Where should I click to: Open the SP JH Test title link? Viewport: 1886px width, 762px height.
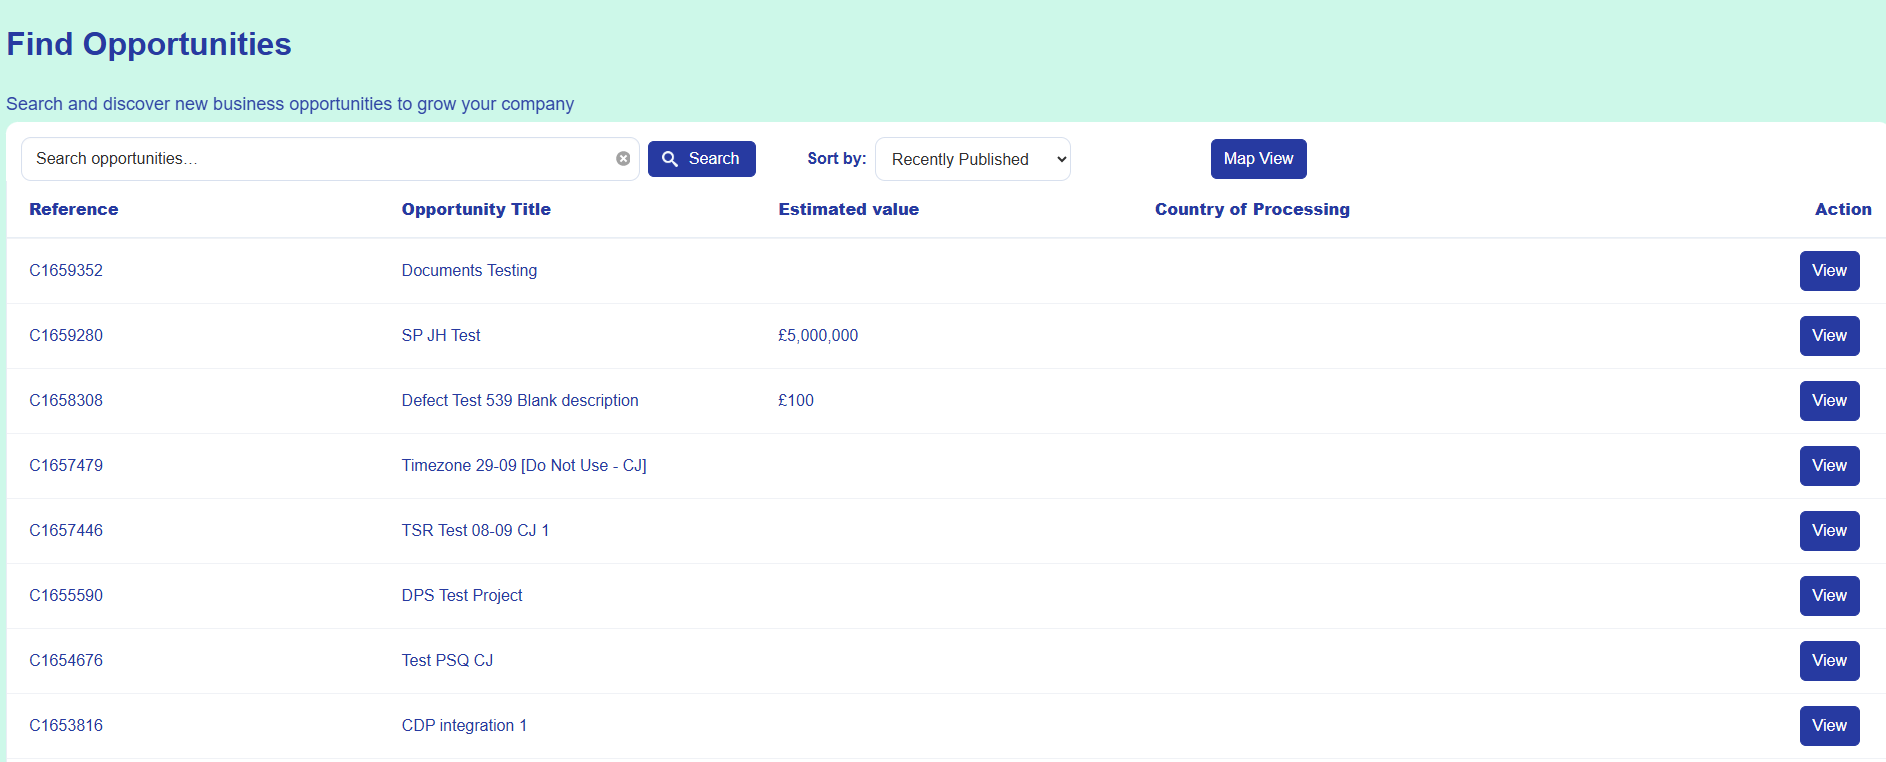pyautogui.click(x=441, y=336)
